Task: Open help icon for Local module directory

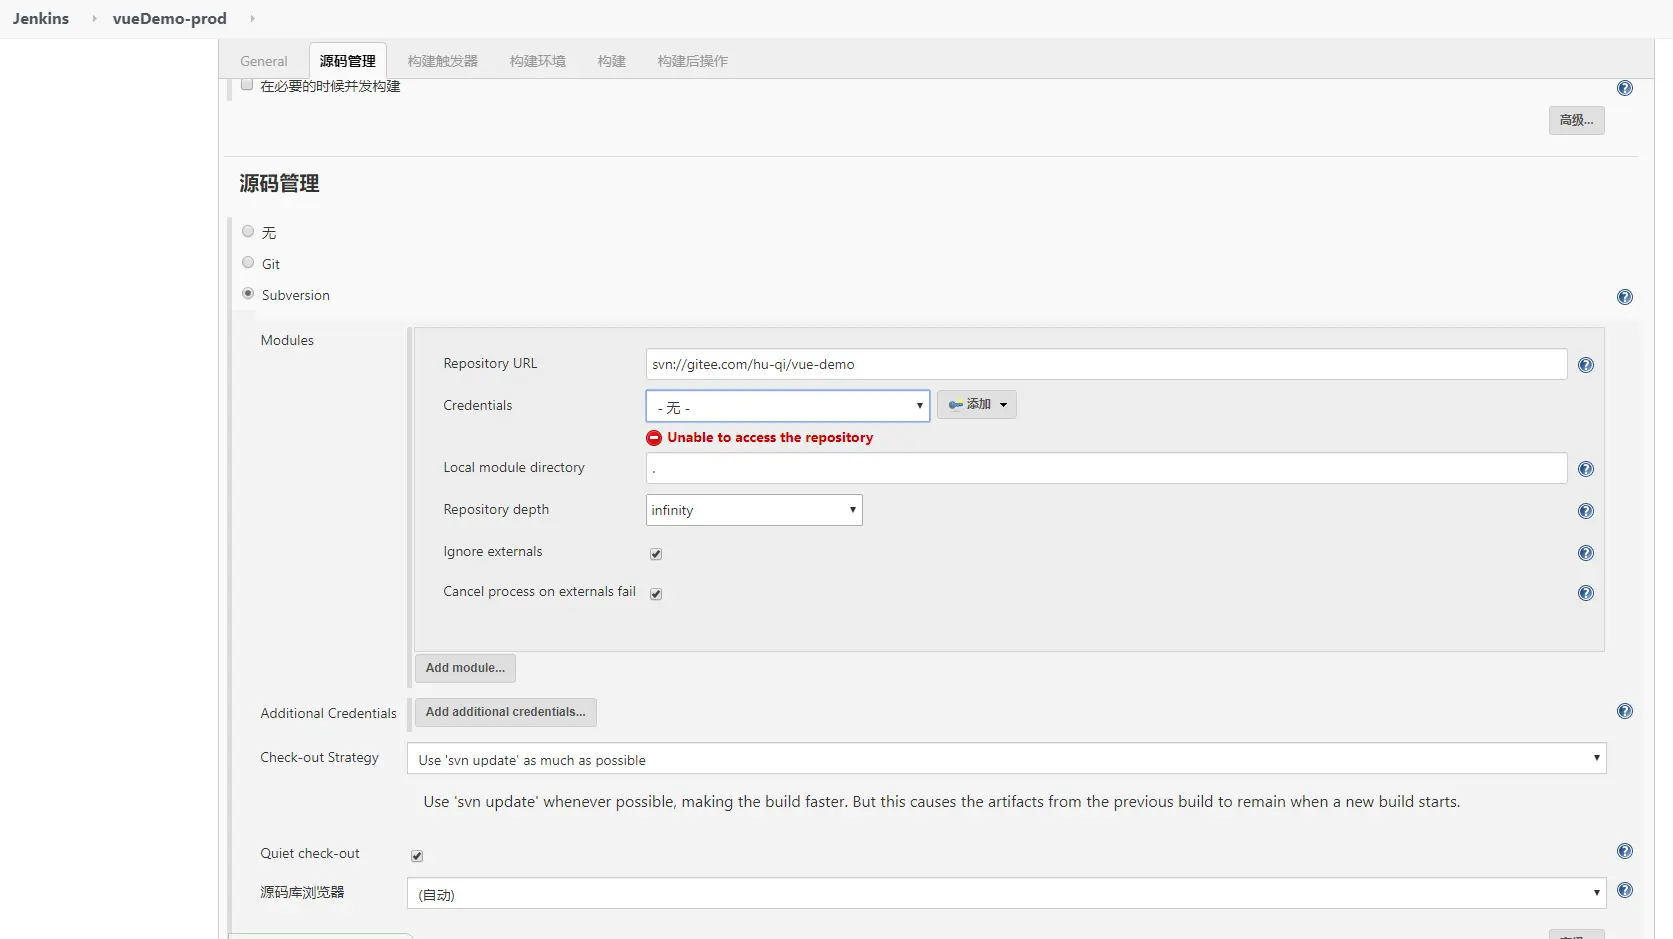Action: point(1586,469)
